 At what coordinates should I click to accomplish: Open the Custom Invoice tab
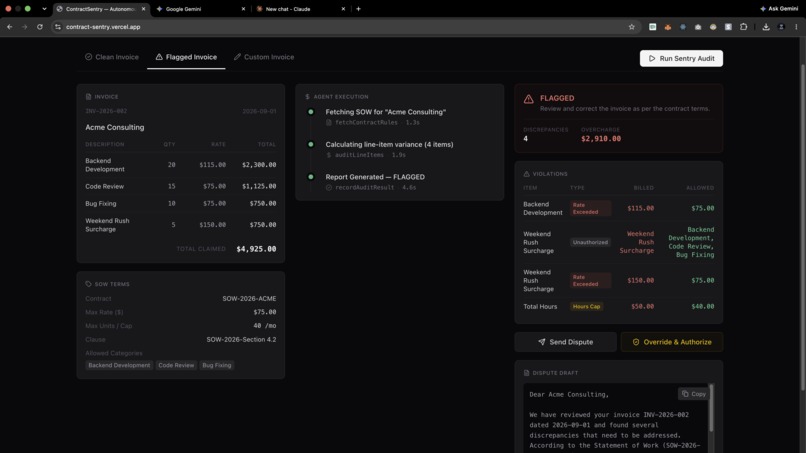pos(264,57)
